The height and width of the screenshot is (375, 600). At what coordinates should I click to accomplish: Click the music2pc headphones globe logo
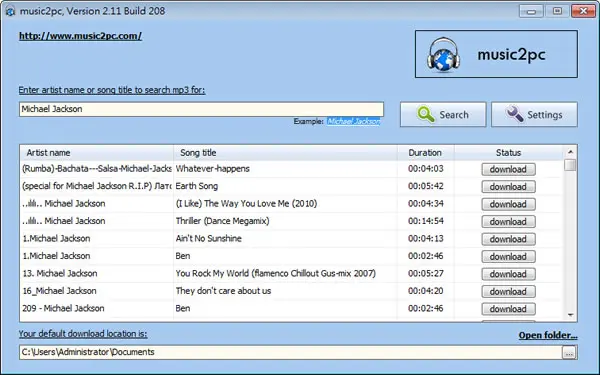pyautogui.click(x=443, y=54)
